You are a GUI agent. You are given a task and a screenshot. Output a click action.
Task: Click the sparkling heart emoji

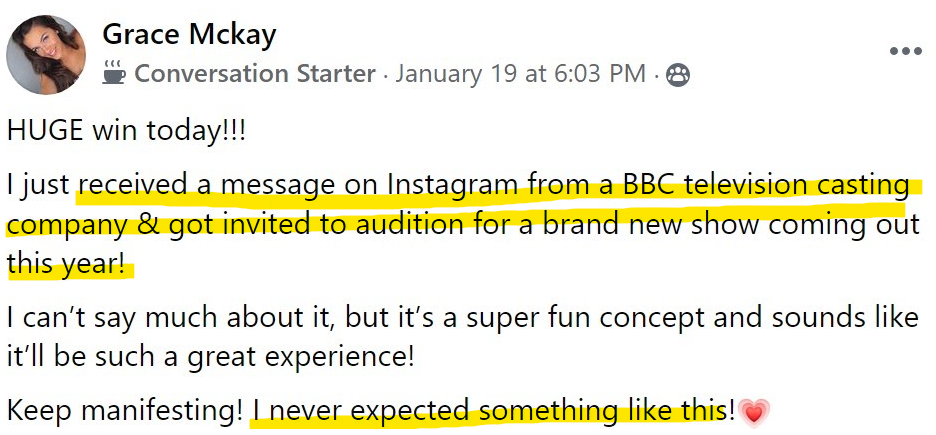tap(755, 410)
